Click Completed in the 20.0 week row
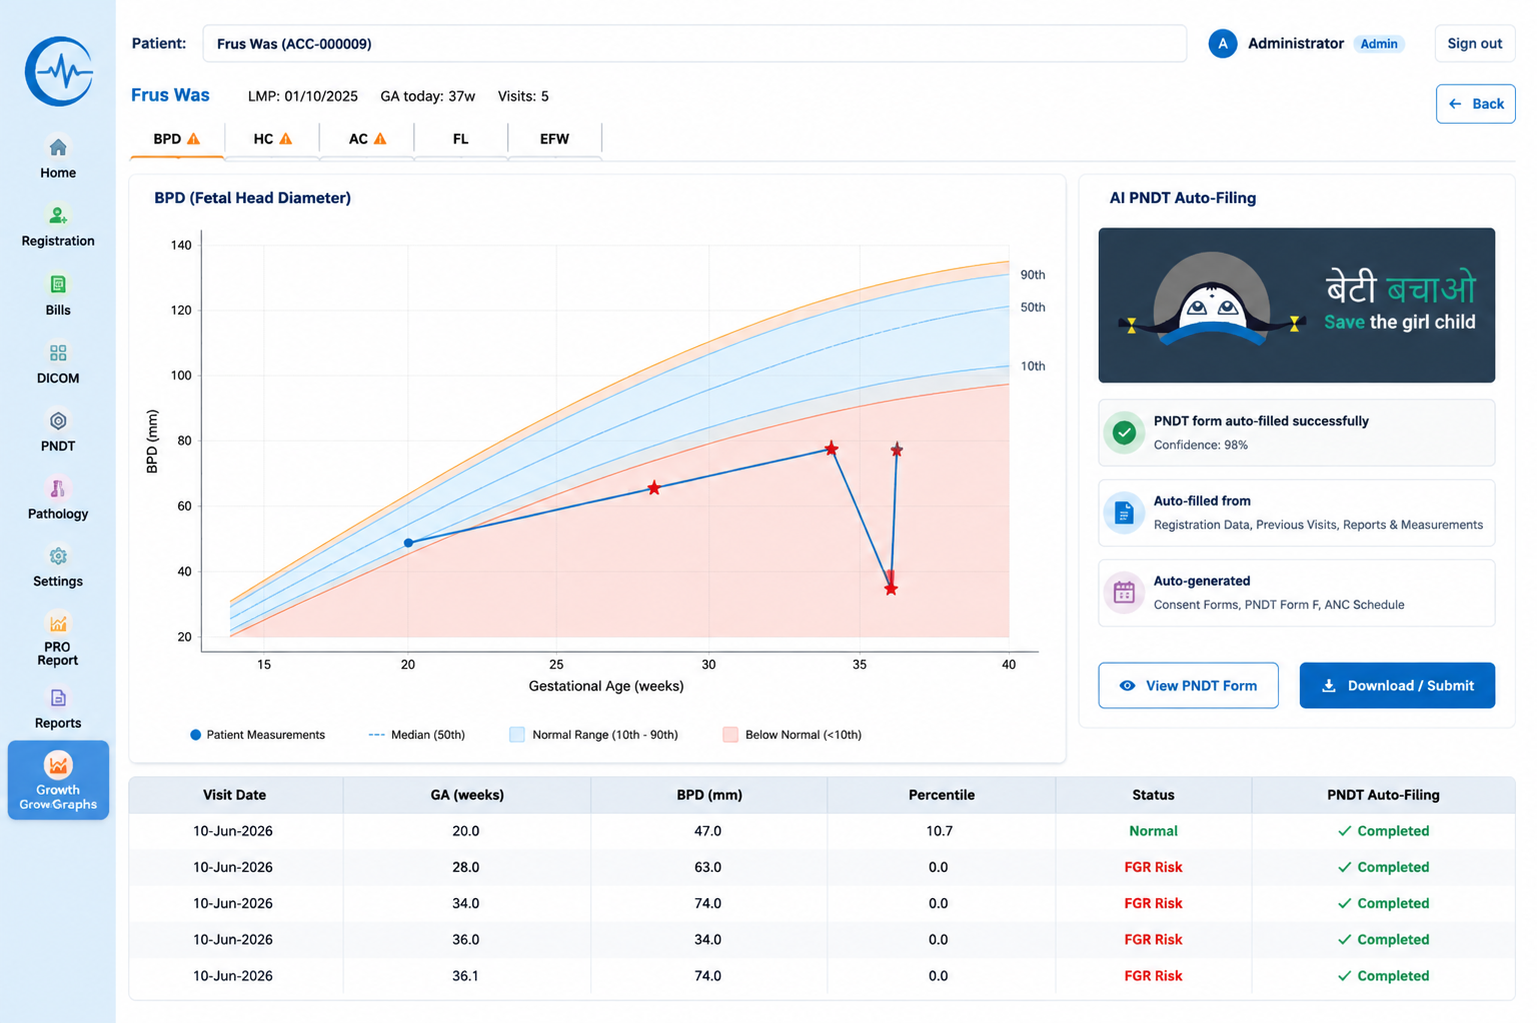1537x1023 pixels. pos(1383,831)
